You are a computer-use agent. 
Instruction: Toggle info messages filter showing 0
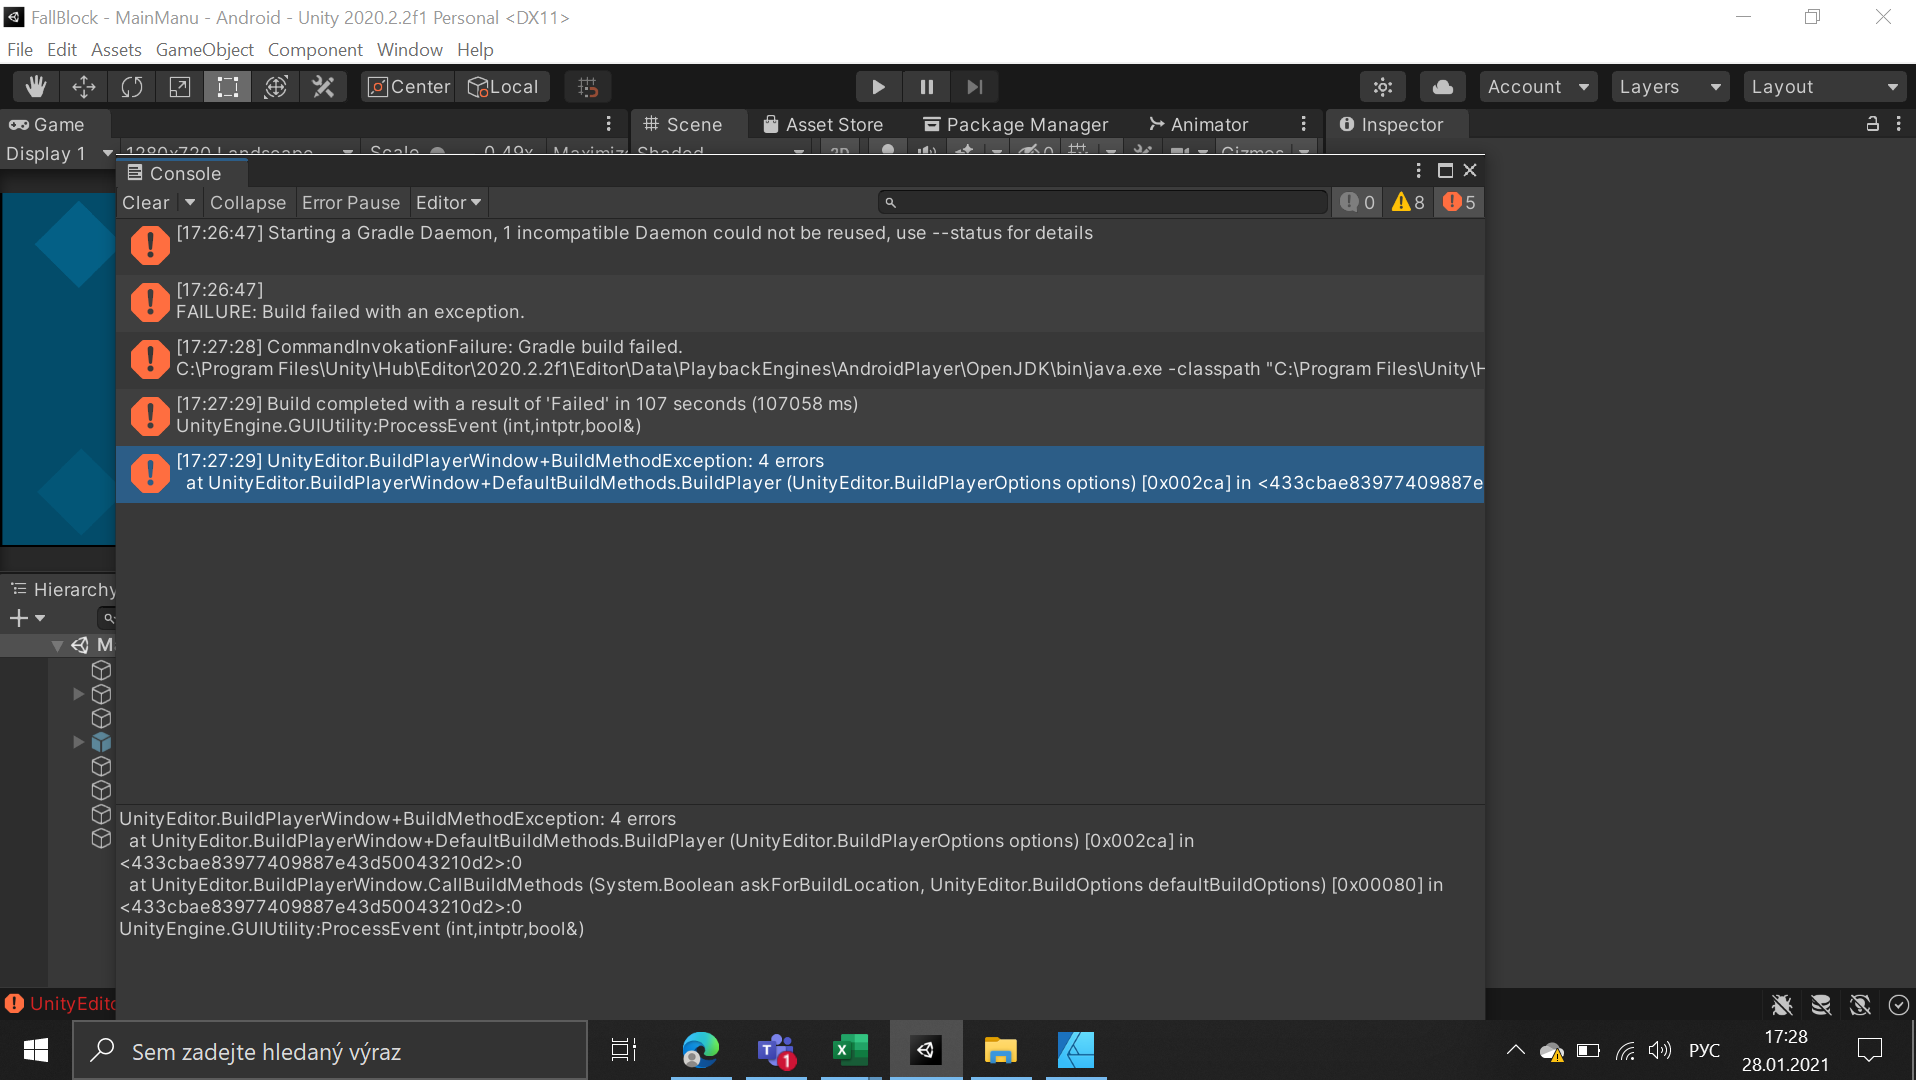point(1357,203)
